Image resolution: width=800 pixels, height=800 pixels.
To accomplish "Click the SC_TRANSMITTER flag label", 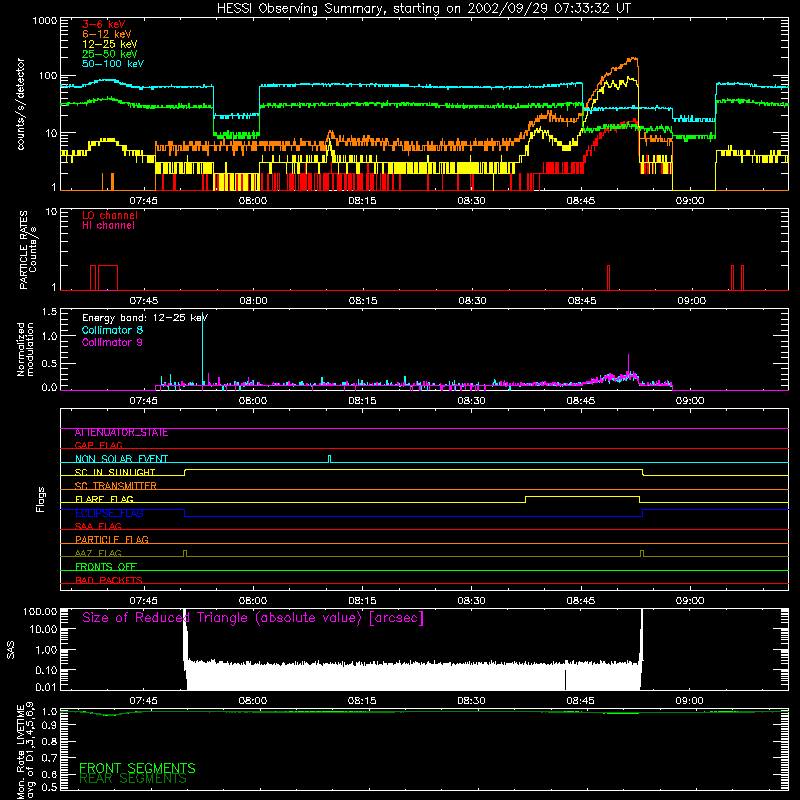I will pyautogui.click(x=115, y=486).
